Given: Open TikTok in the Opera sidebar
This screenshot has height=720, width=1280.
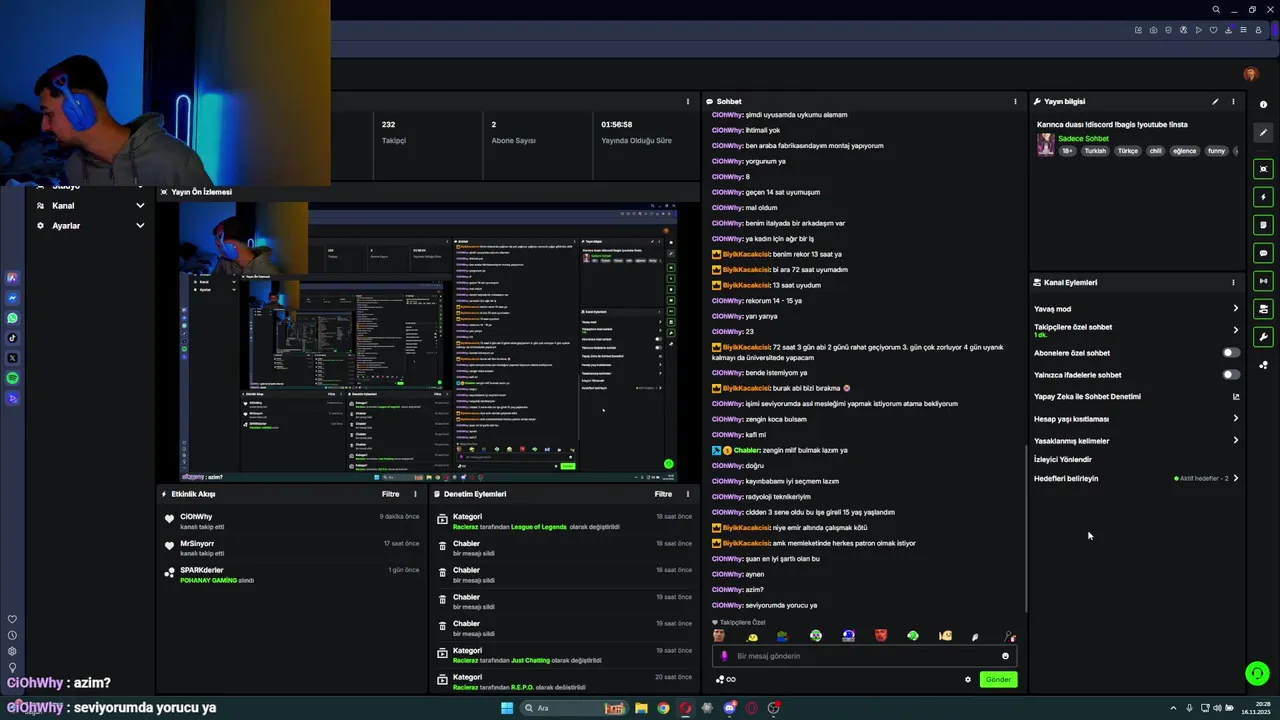Looking at the screenshot, I should tap(12, 338).
